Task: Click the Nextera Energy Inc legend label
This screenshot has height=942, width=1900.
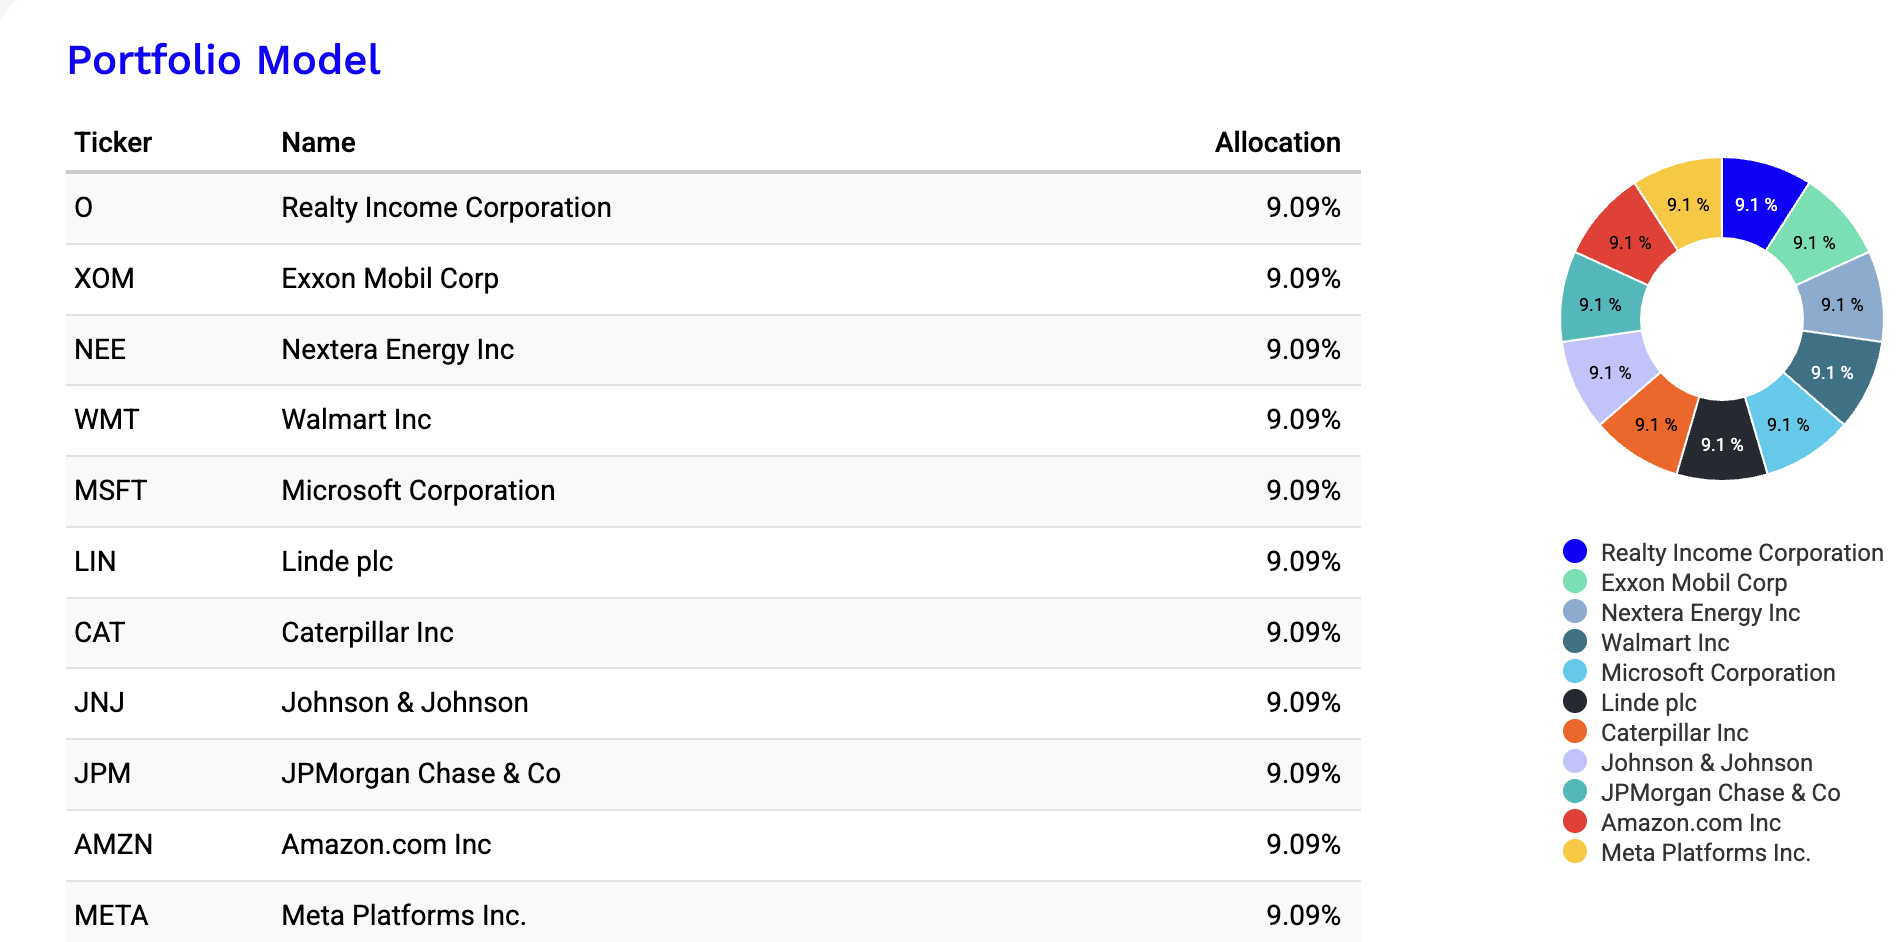Action: [1700, 612]
